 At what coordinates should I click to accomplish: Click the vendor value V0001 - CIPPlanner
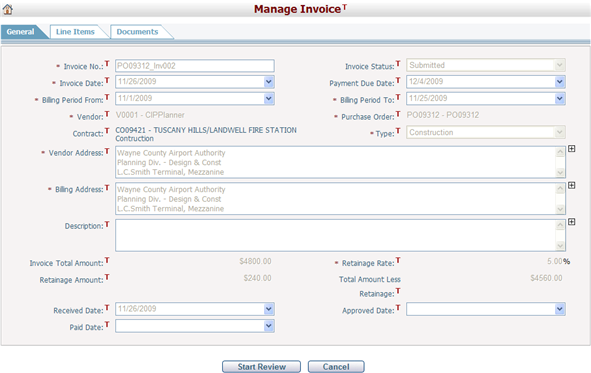[150, 115]
